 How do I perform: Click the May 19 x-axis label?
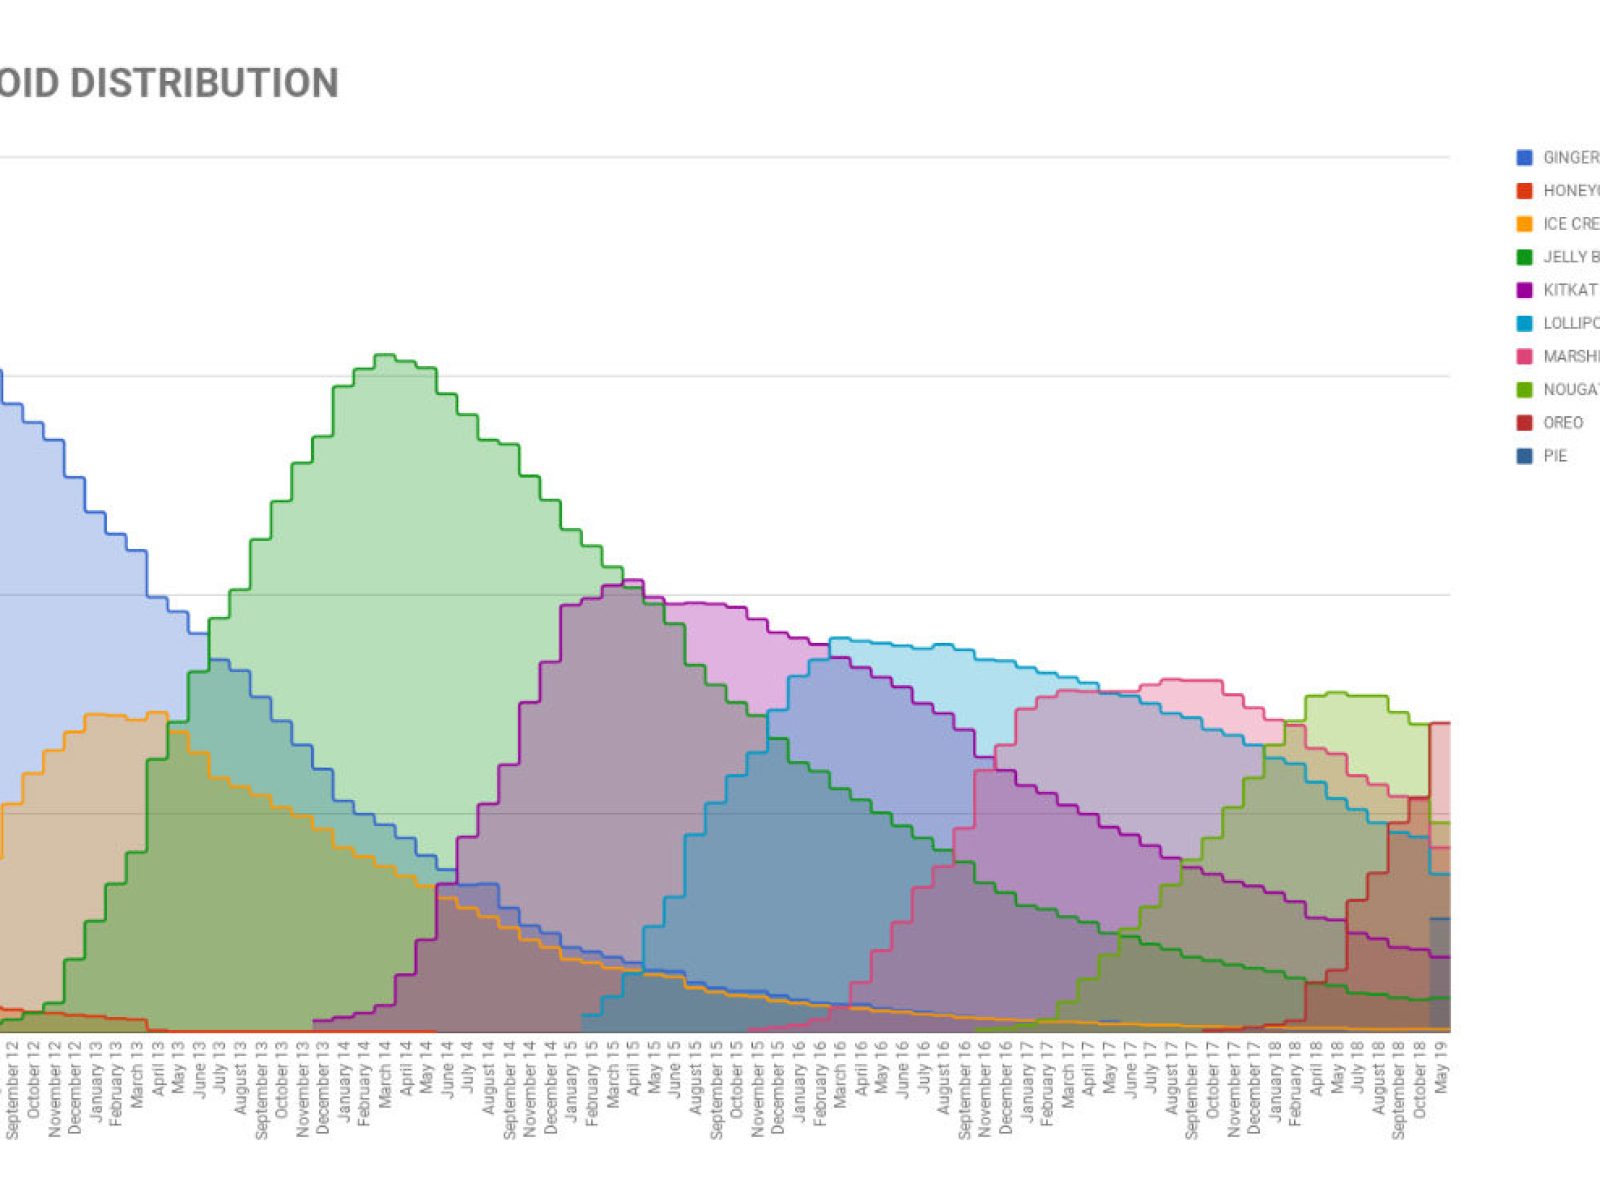[1441, 1064]
